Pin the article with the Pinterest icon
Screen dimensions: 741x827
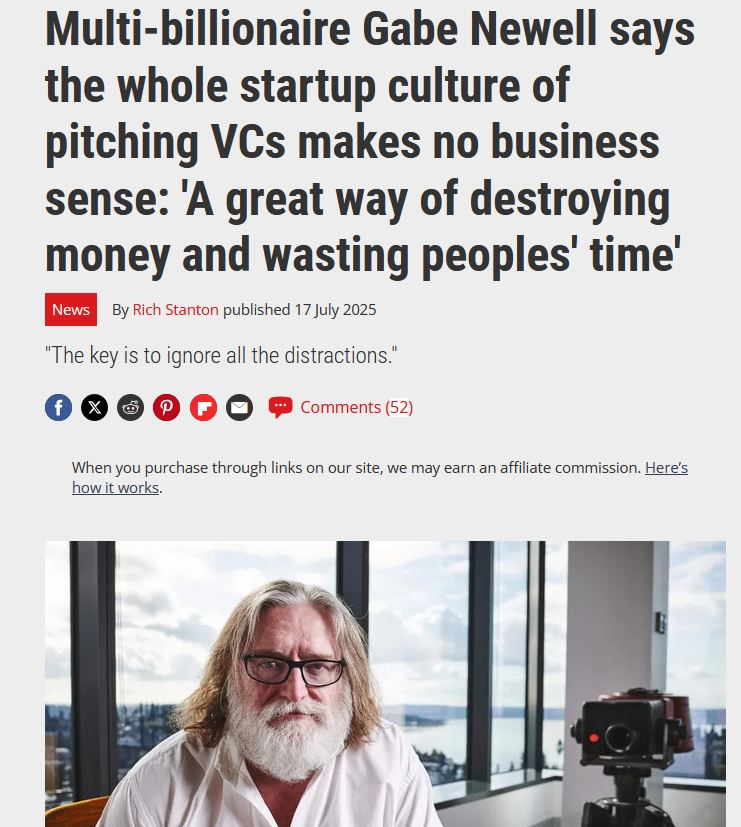167,407
